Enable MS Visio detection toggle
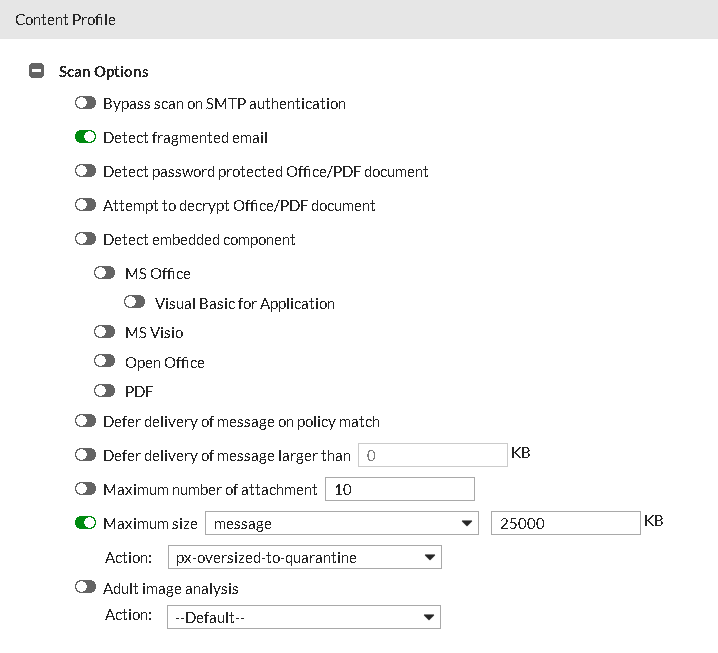Viewport: 718px width, 653px height. [105, 332]
